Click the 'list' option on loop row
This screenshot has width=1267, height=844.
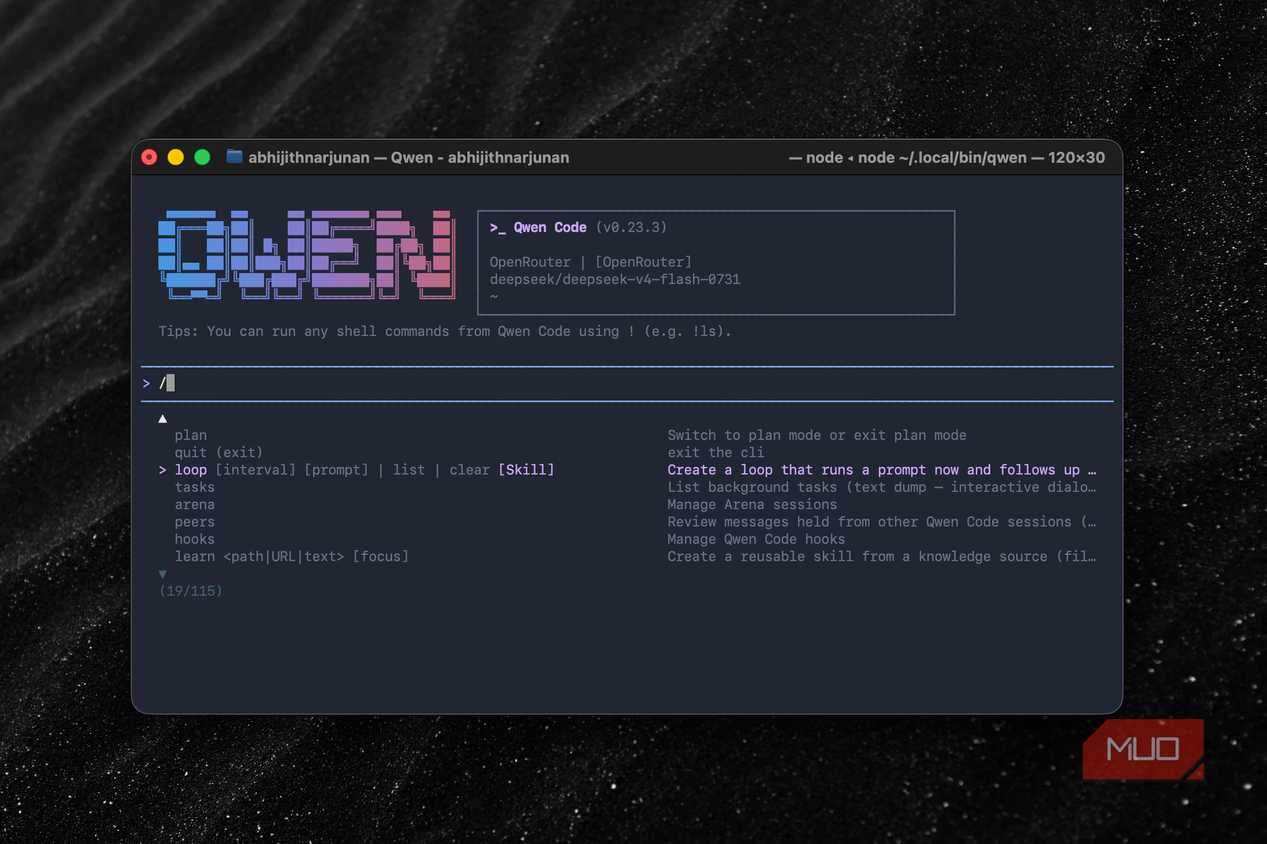point(409,470)
